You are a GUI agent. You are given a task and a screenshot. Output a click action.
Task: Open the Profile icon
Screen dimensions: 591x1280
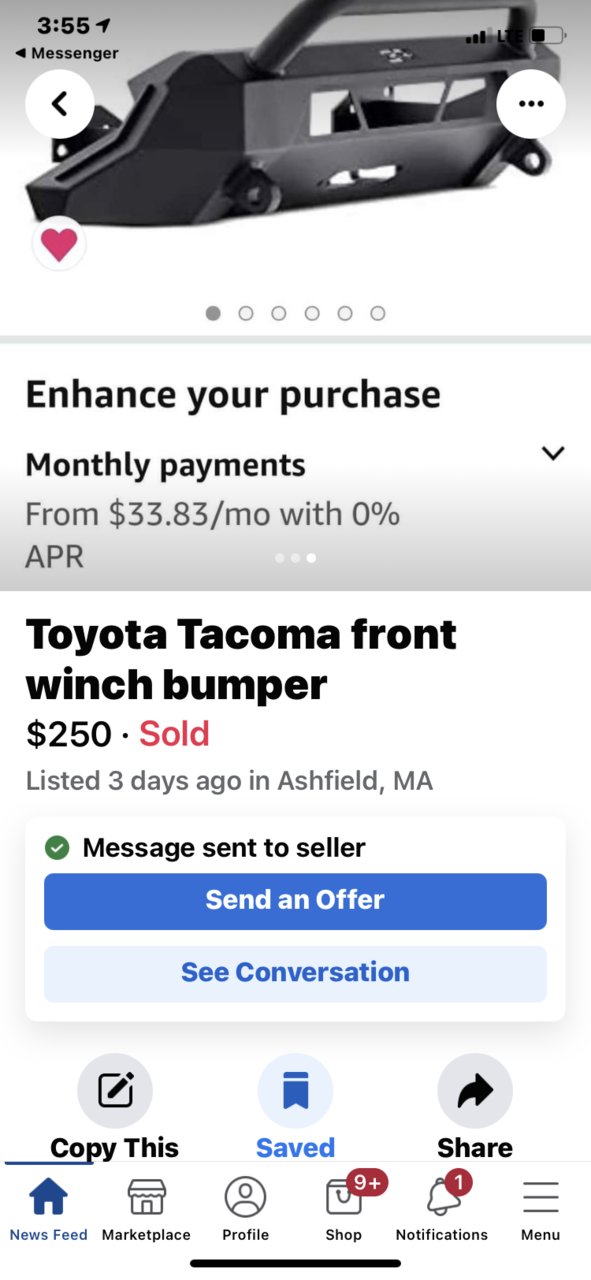point(245,1209)
